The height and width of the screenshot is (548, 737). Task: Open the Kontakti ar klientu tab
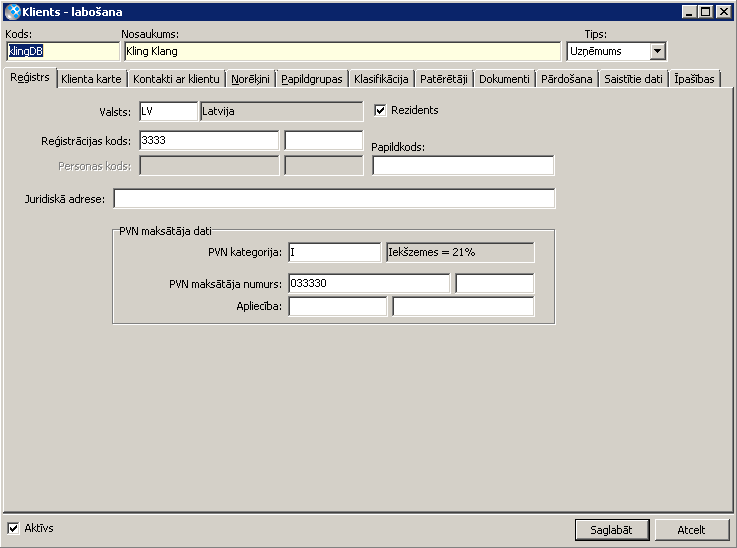click(x=176, y=78)
